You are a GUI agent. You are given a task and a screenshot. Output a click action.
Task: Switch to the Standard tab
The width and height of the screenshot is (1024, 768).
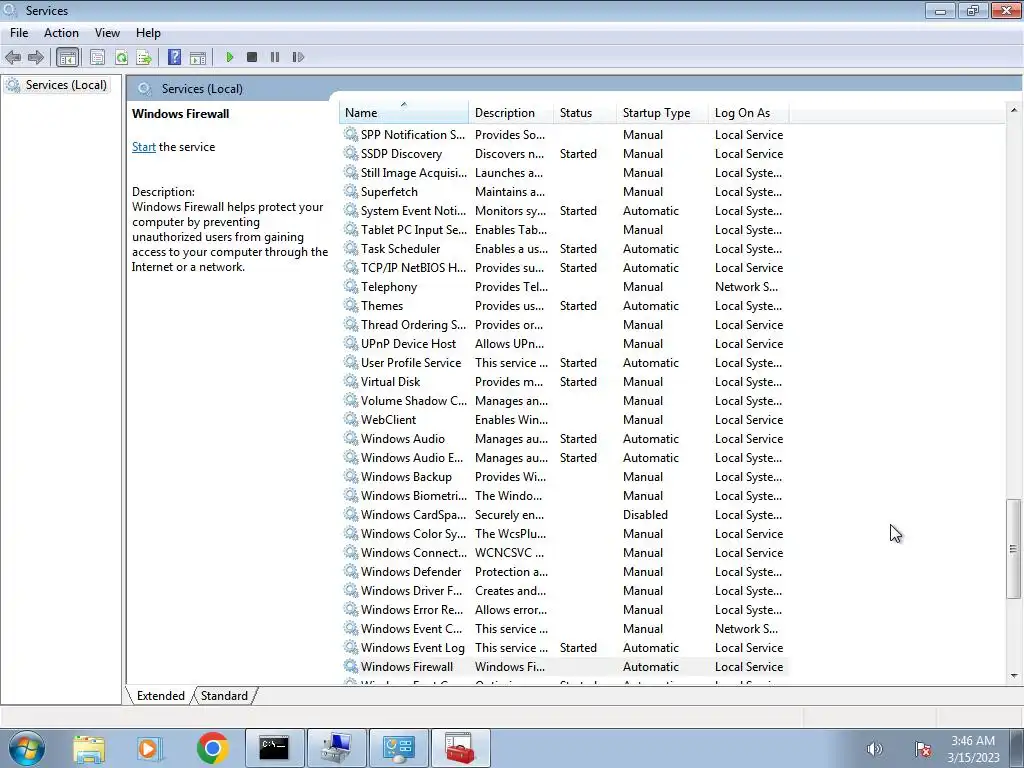point(224,696)
